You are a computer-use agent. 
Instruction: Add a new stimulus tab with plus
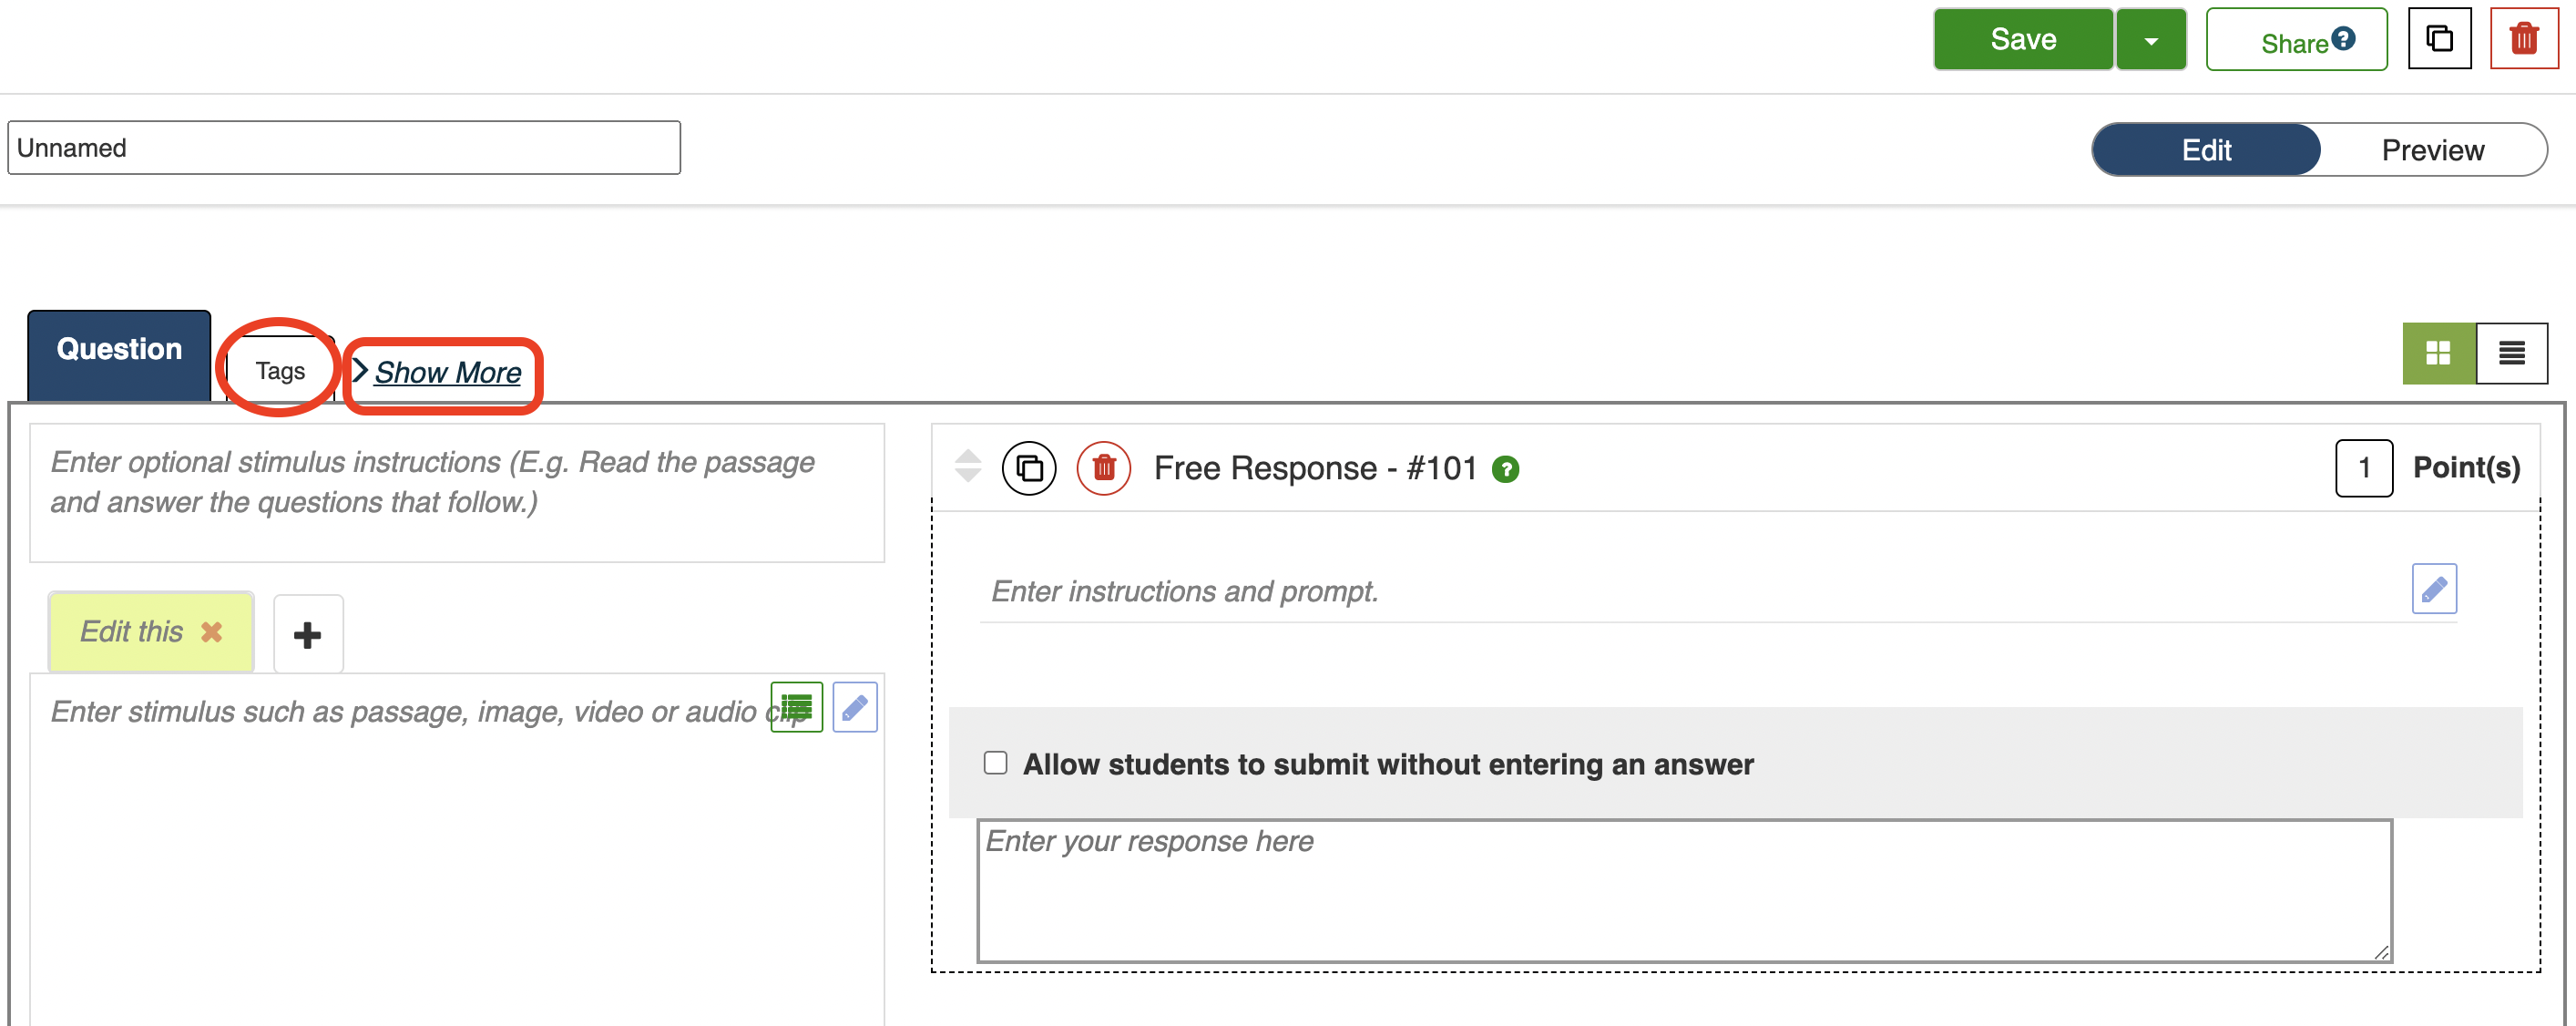tap(308, 634)
